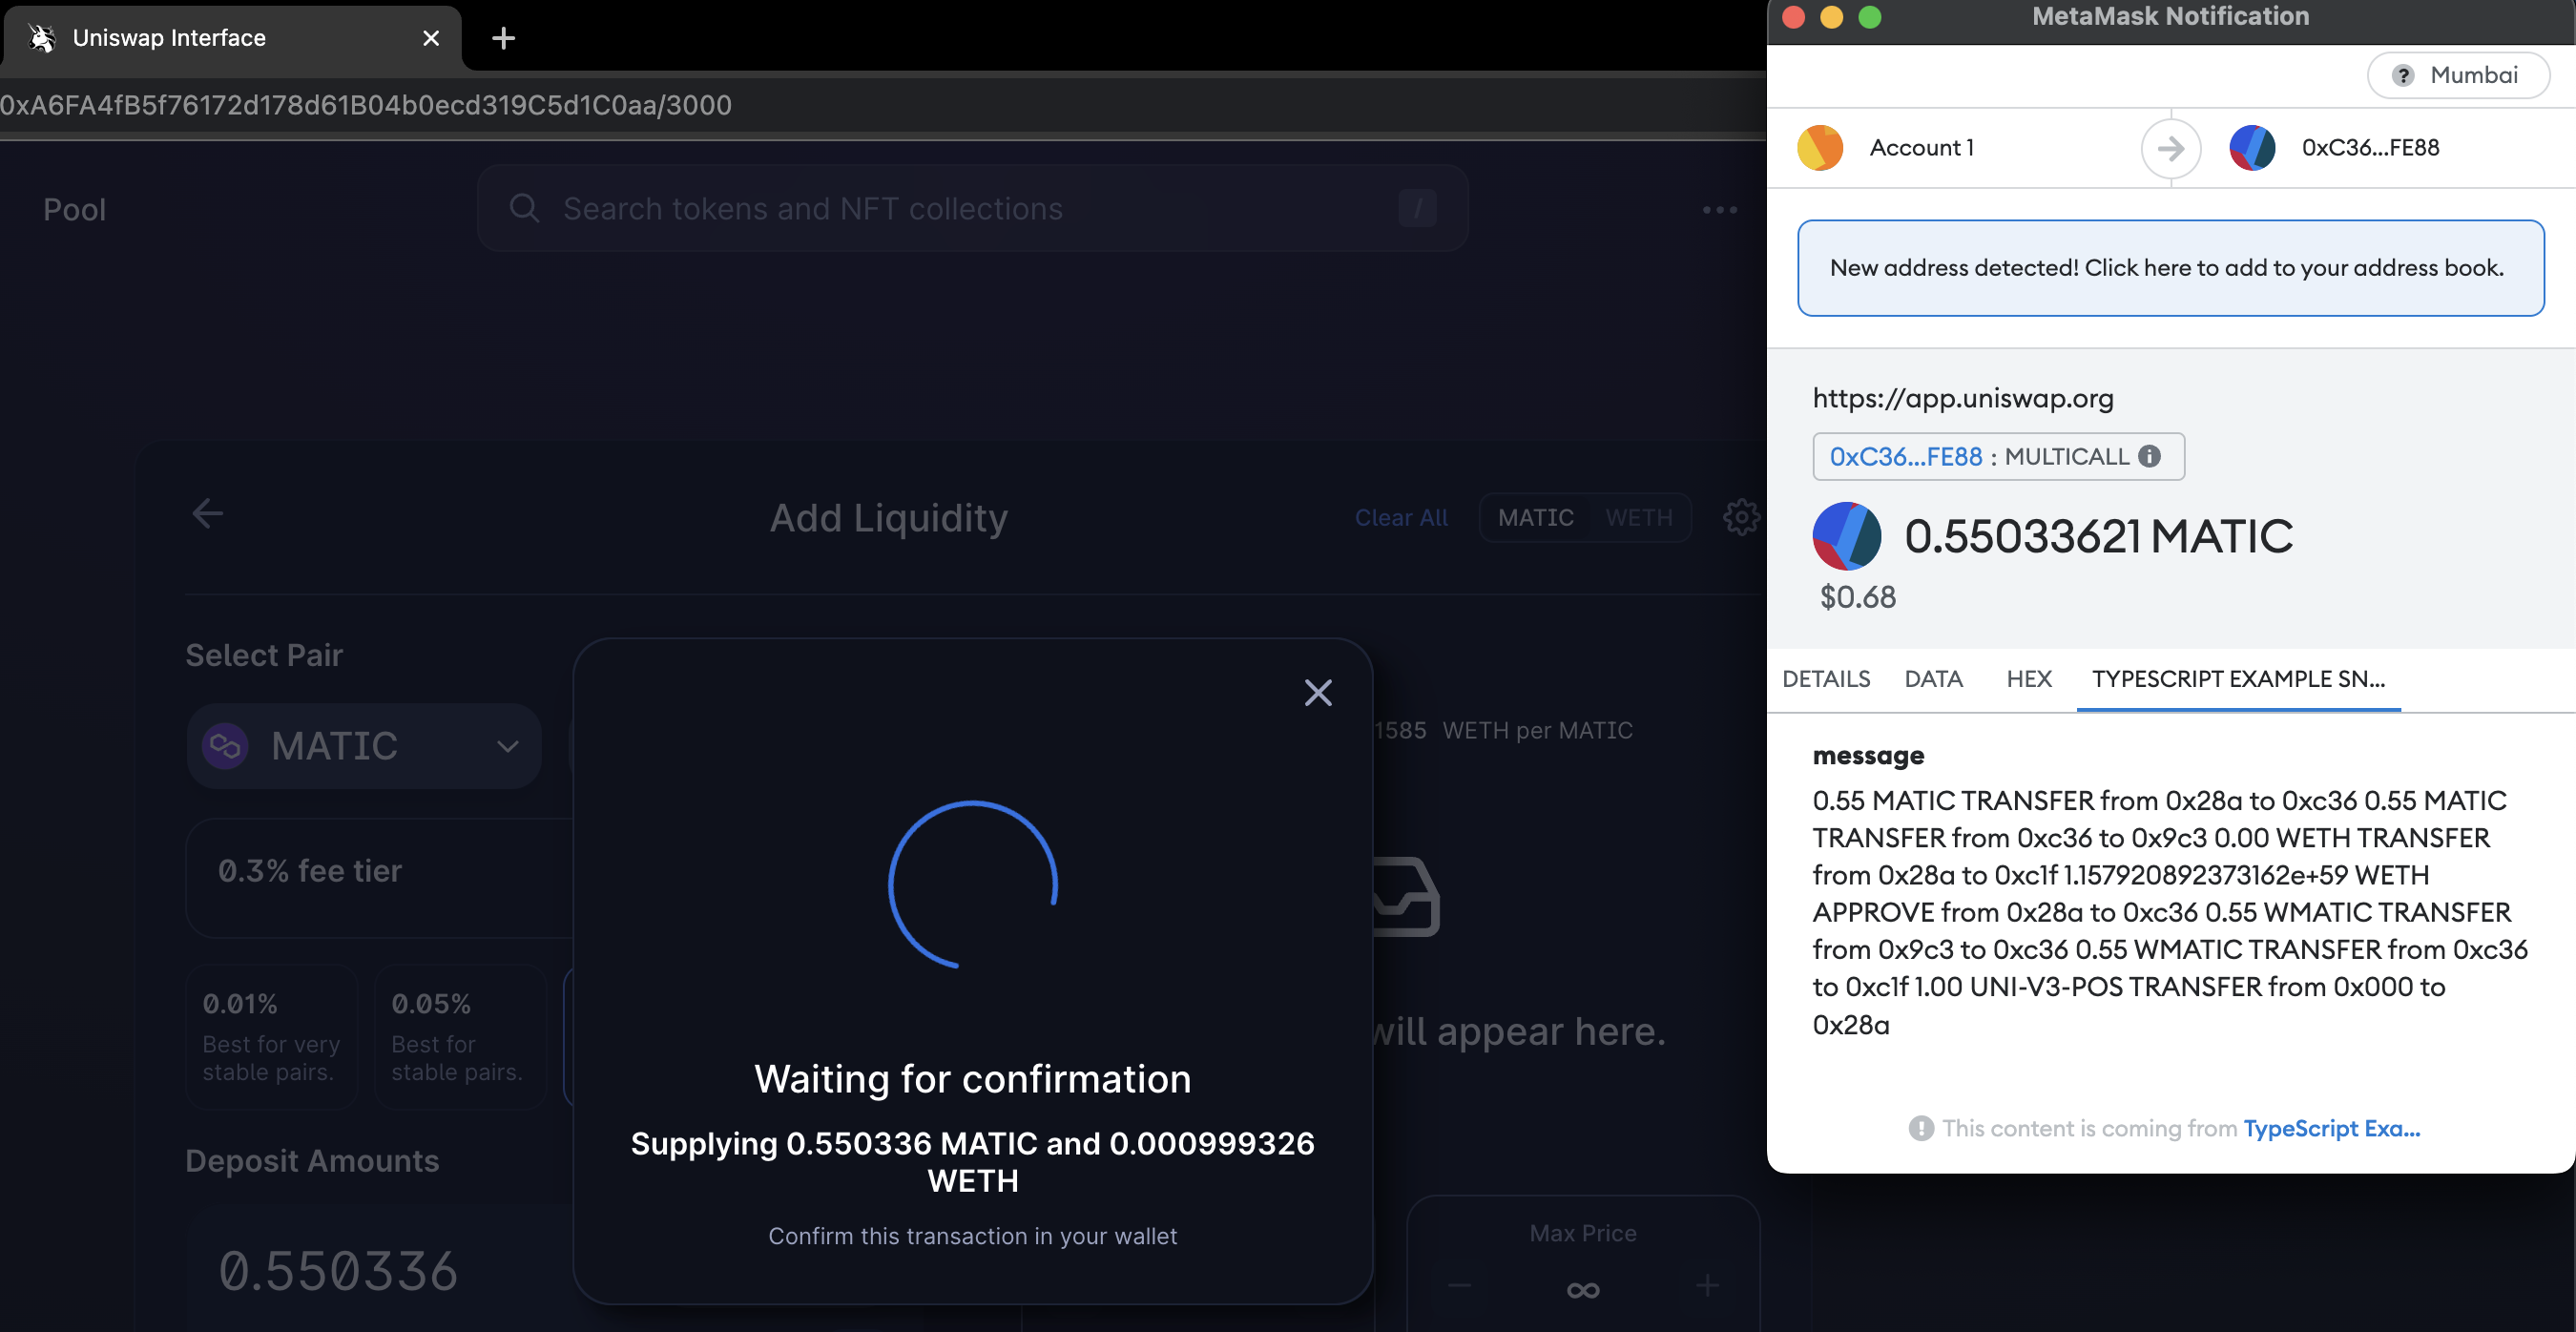The image size is (2576, 1332).
Task: Select the 0.05% fee tier option
Action: tap(459, 1035)
